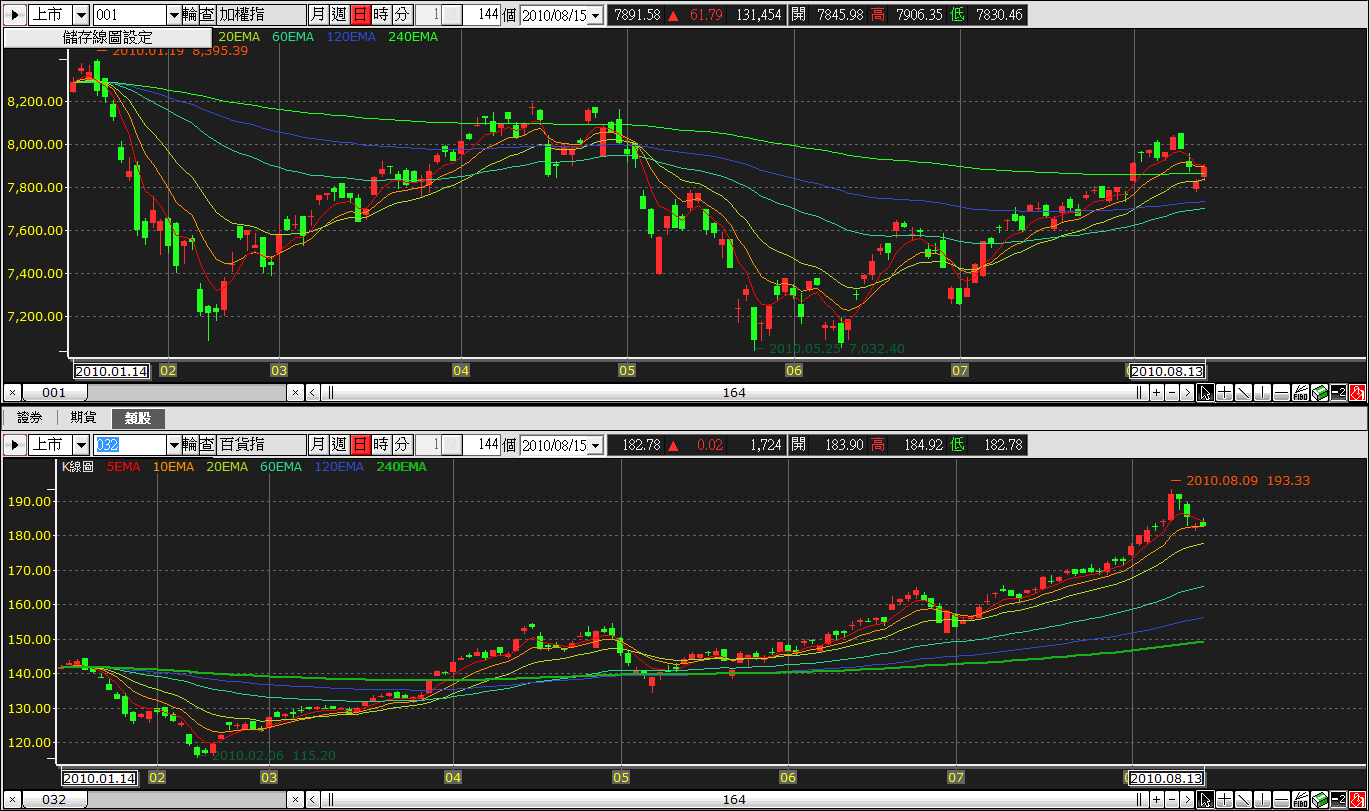Viewport: 1370px width, 811px height.
Task: Select the horizontal line tool in bottom chart
Action: 1281,799
